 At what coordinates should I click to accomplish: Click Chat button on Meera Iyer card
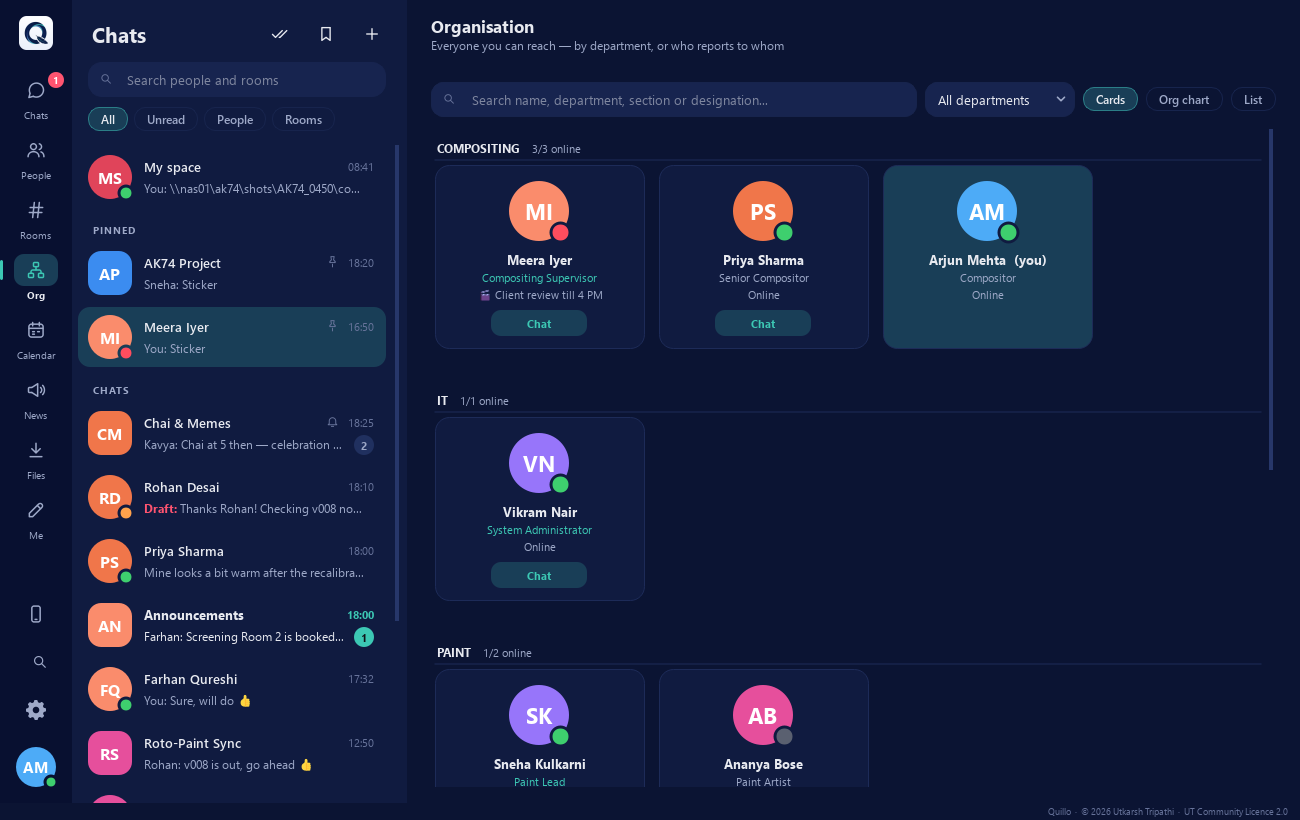(539, 323)
